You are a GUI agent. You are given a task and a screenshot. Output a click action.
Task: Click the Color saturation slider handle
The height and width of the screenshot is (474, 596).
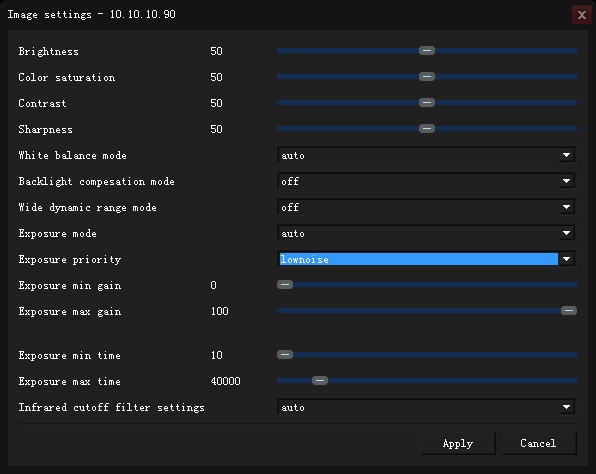pyautogui.click(x=427, y=77)
